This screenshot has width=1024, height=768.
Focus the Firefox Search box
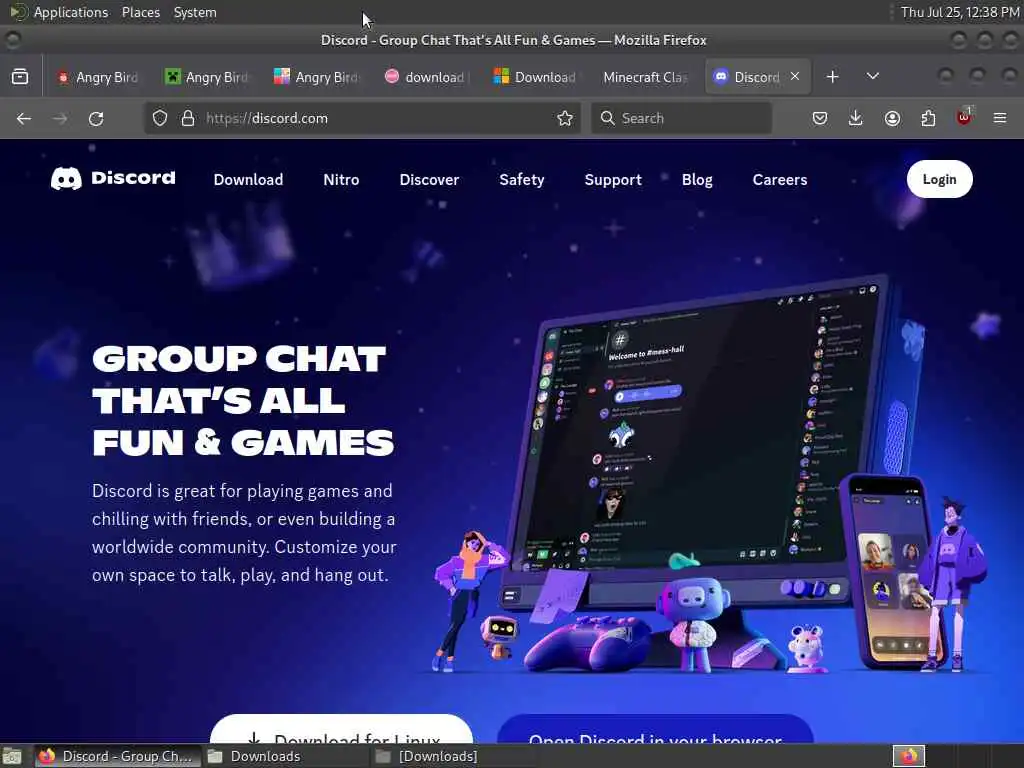pyautogui.click(x=681, y=118)
